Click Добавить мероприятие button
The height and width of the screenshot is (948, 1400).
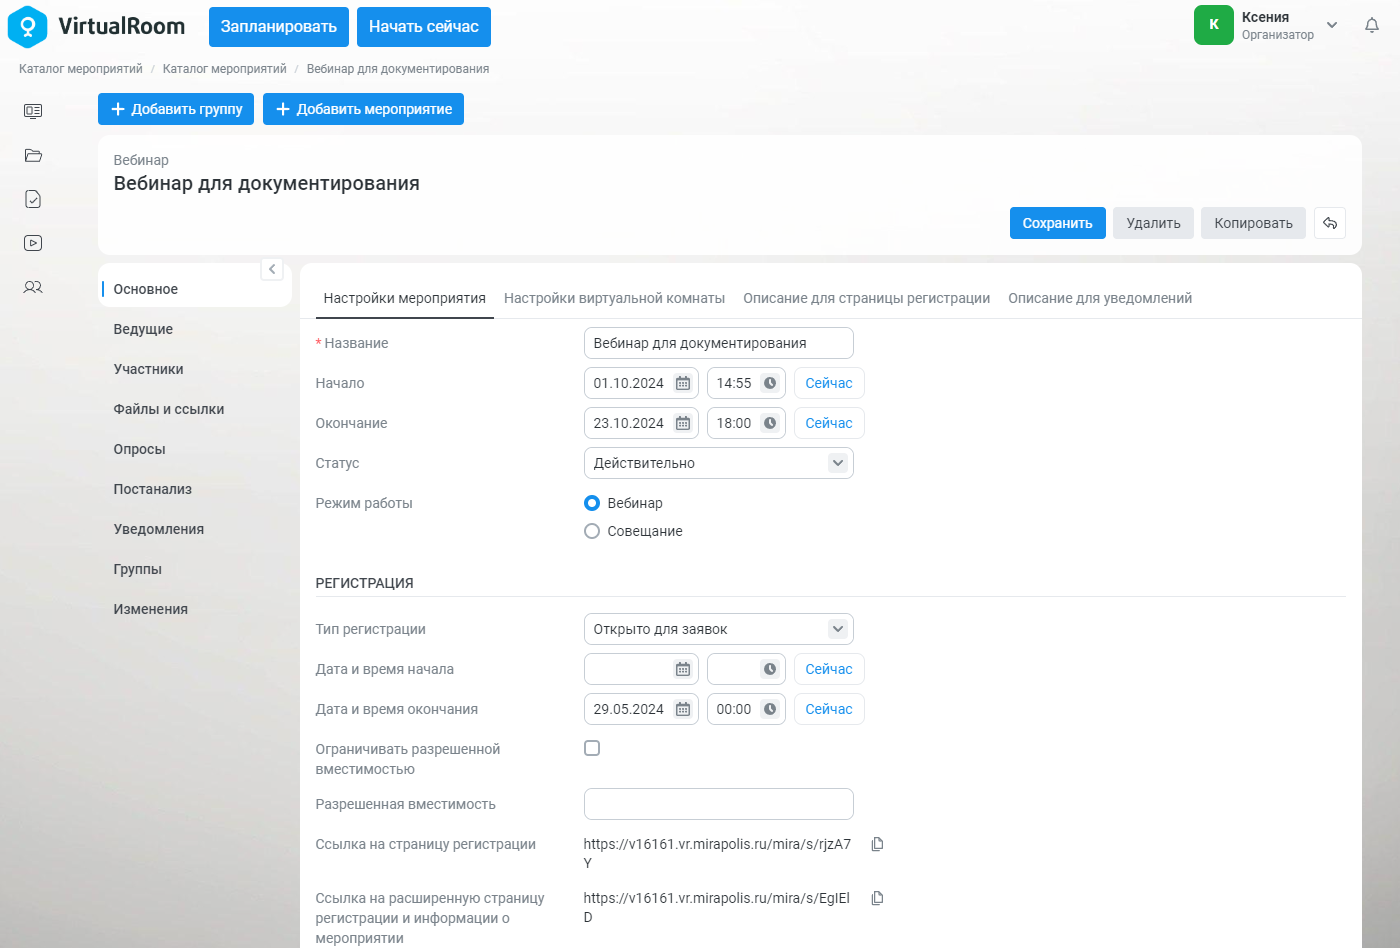pyautogui.click(x=363, y=109)
